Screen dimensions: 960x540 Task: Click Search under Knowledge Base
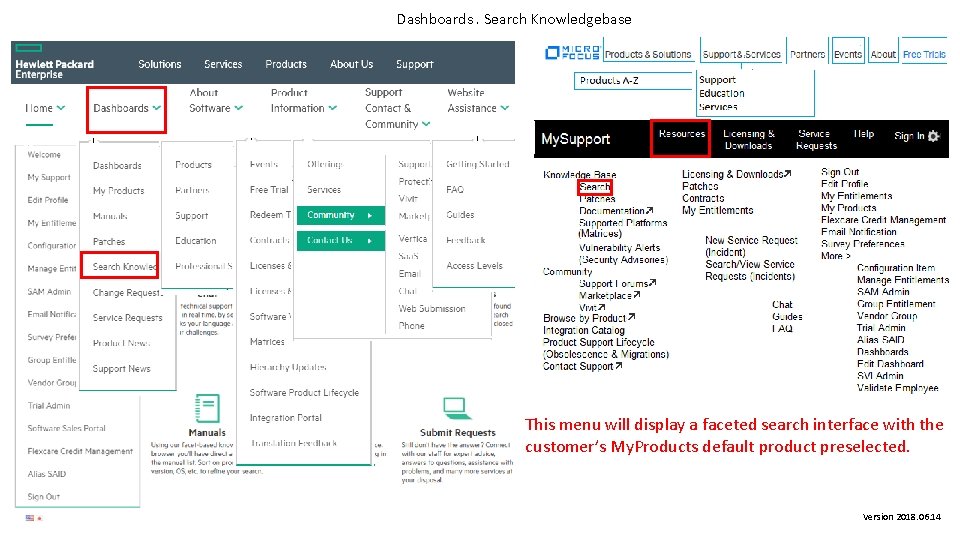tap(594, 187)
